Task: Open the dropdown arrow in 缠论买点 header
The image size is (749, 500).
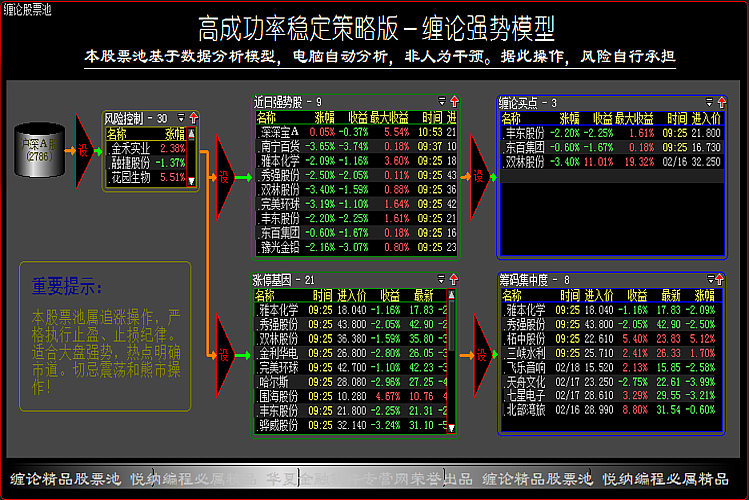Action: click(709, 102)
